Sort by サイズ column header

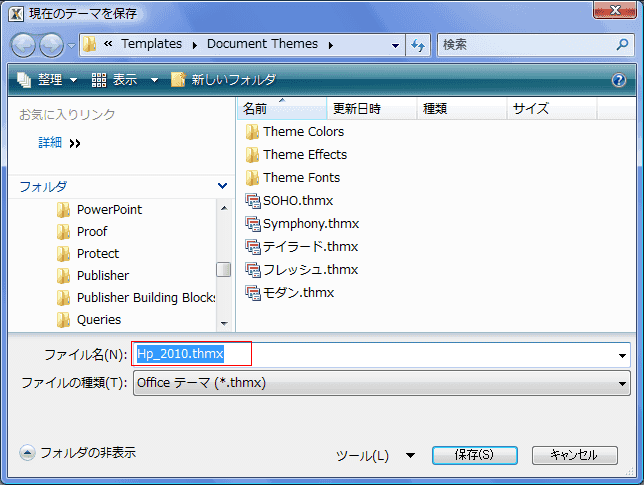pyautogui.click(x=552, y=108)
